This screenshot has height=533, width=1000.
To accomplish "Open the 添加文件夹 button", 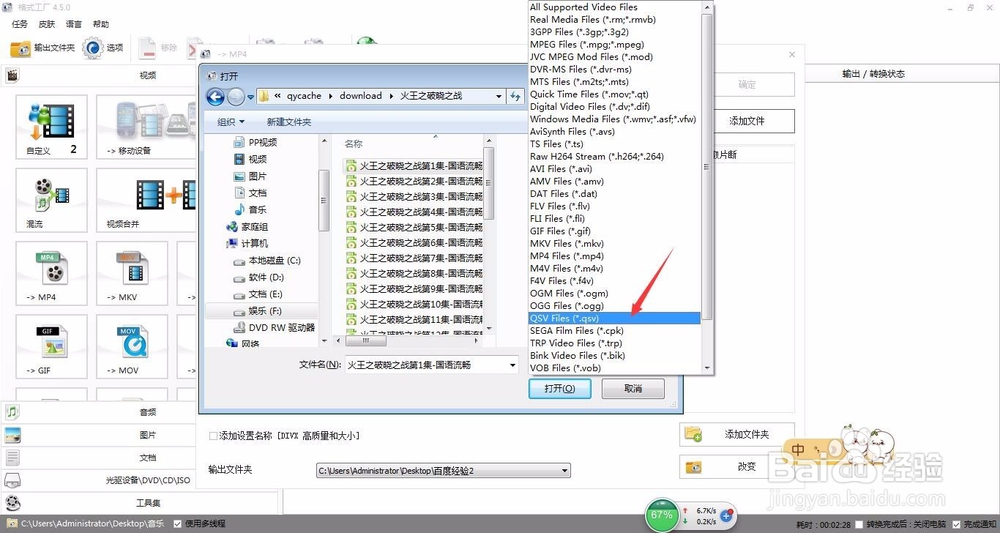I will 737,434.
